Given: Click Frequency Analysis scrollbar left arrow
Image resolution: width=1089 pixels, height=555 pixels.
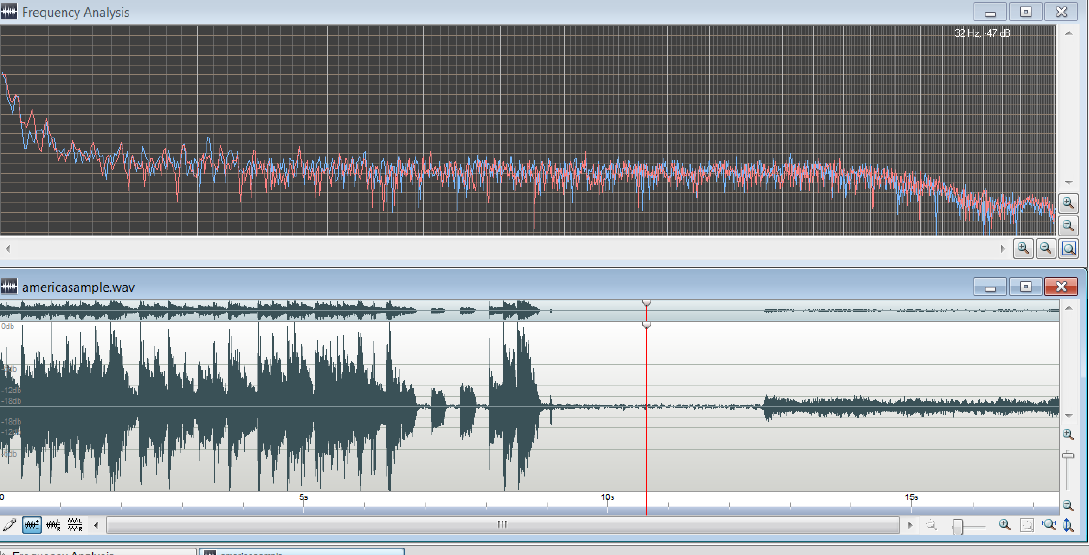Looking at the screenshot, I should (x=8, y=248).
